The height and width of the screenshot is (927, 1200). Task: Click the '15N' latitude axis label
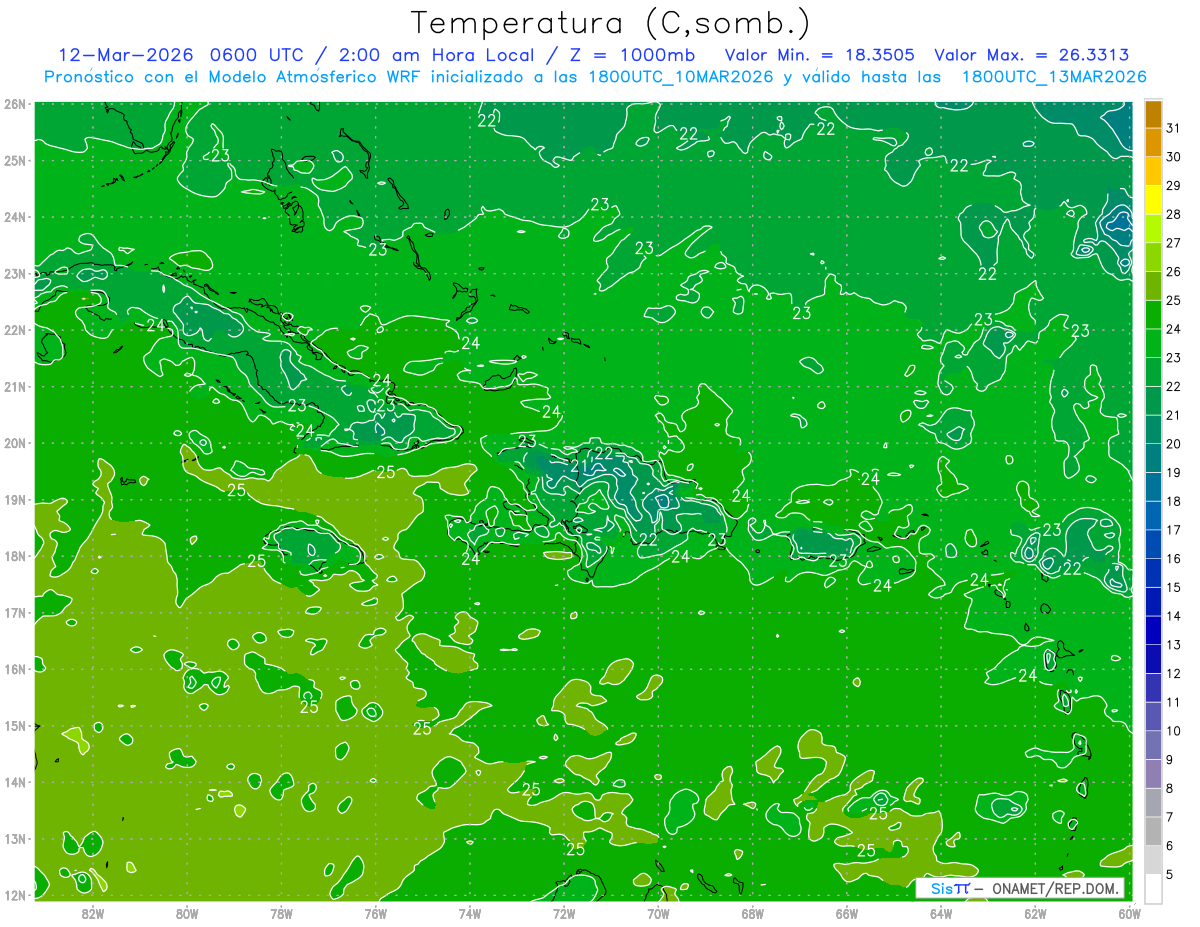point(15,725)
